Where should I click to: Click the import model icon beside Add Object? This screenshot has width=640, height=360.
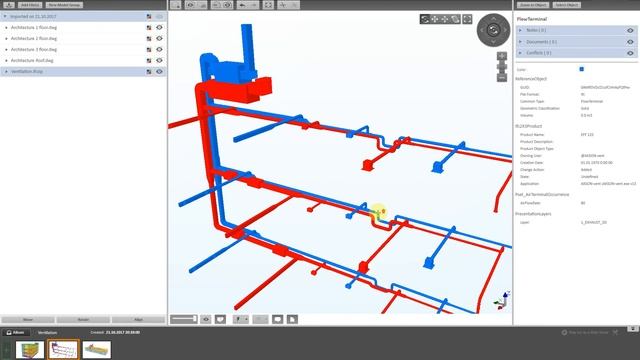(9, 5)
